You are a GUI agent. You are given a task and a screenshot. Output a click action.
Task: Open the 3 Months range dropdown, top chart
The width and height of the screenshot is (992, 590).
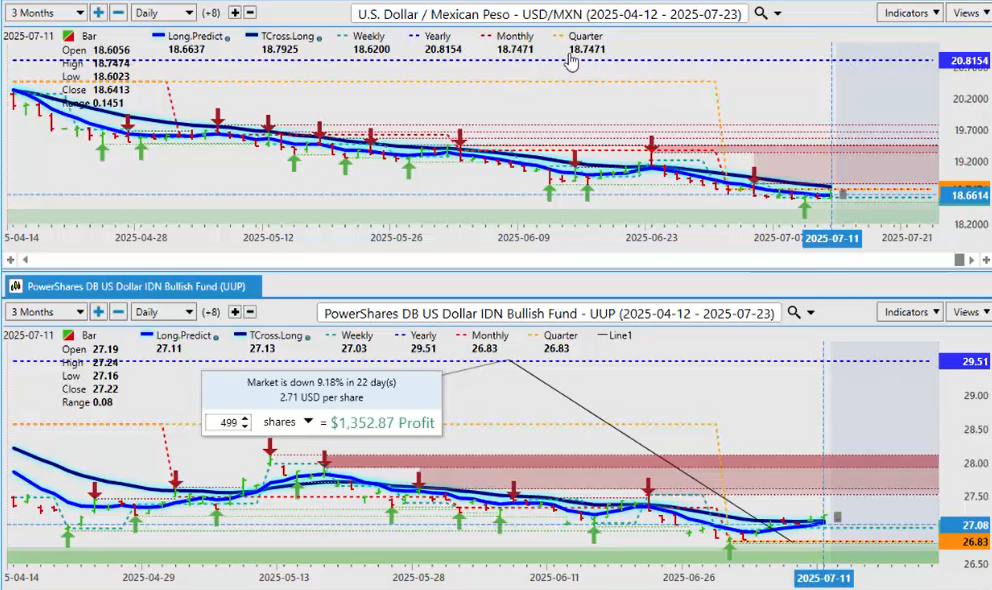[45, 13]
